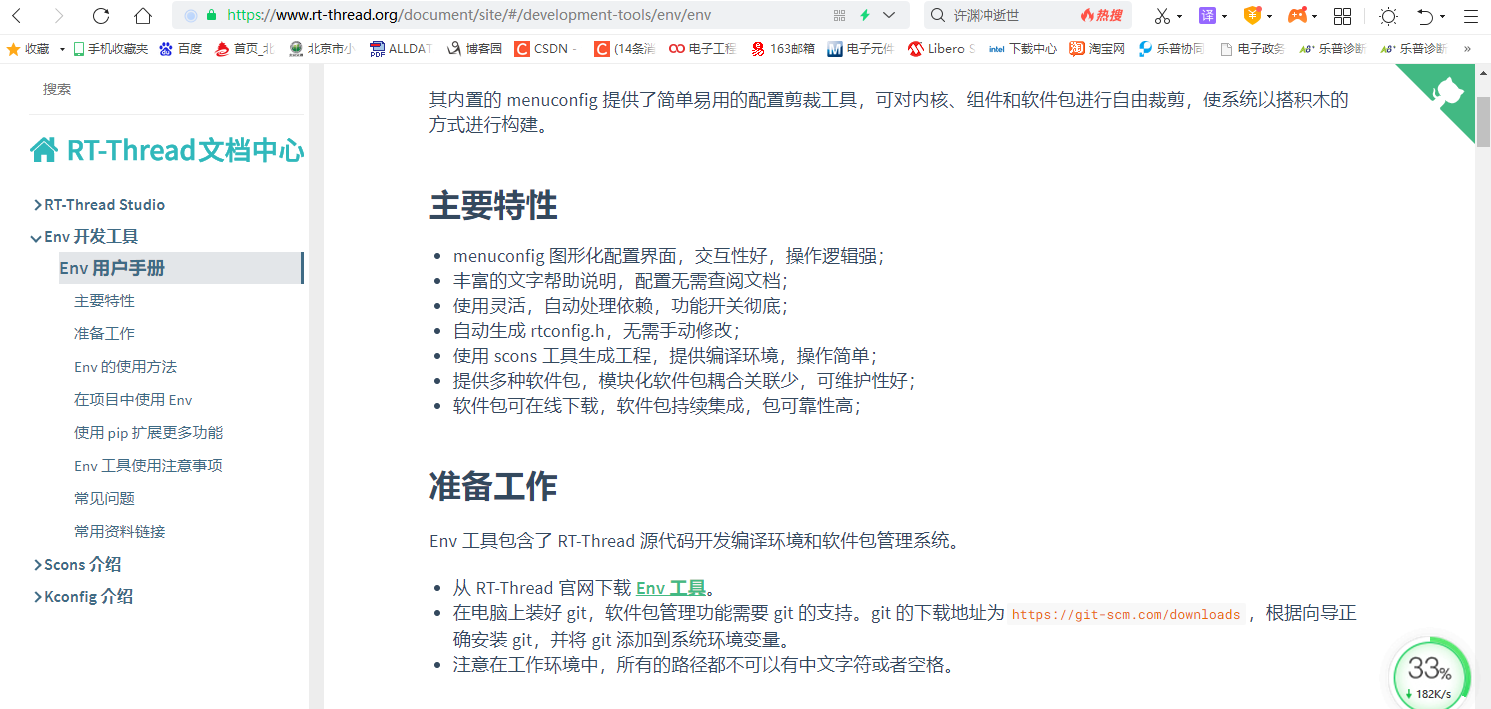1491x709 pixels.
Task: Open CSDN from the bookmarks bar
Action: pos(544,47)
